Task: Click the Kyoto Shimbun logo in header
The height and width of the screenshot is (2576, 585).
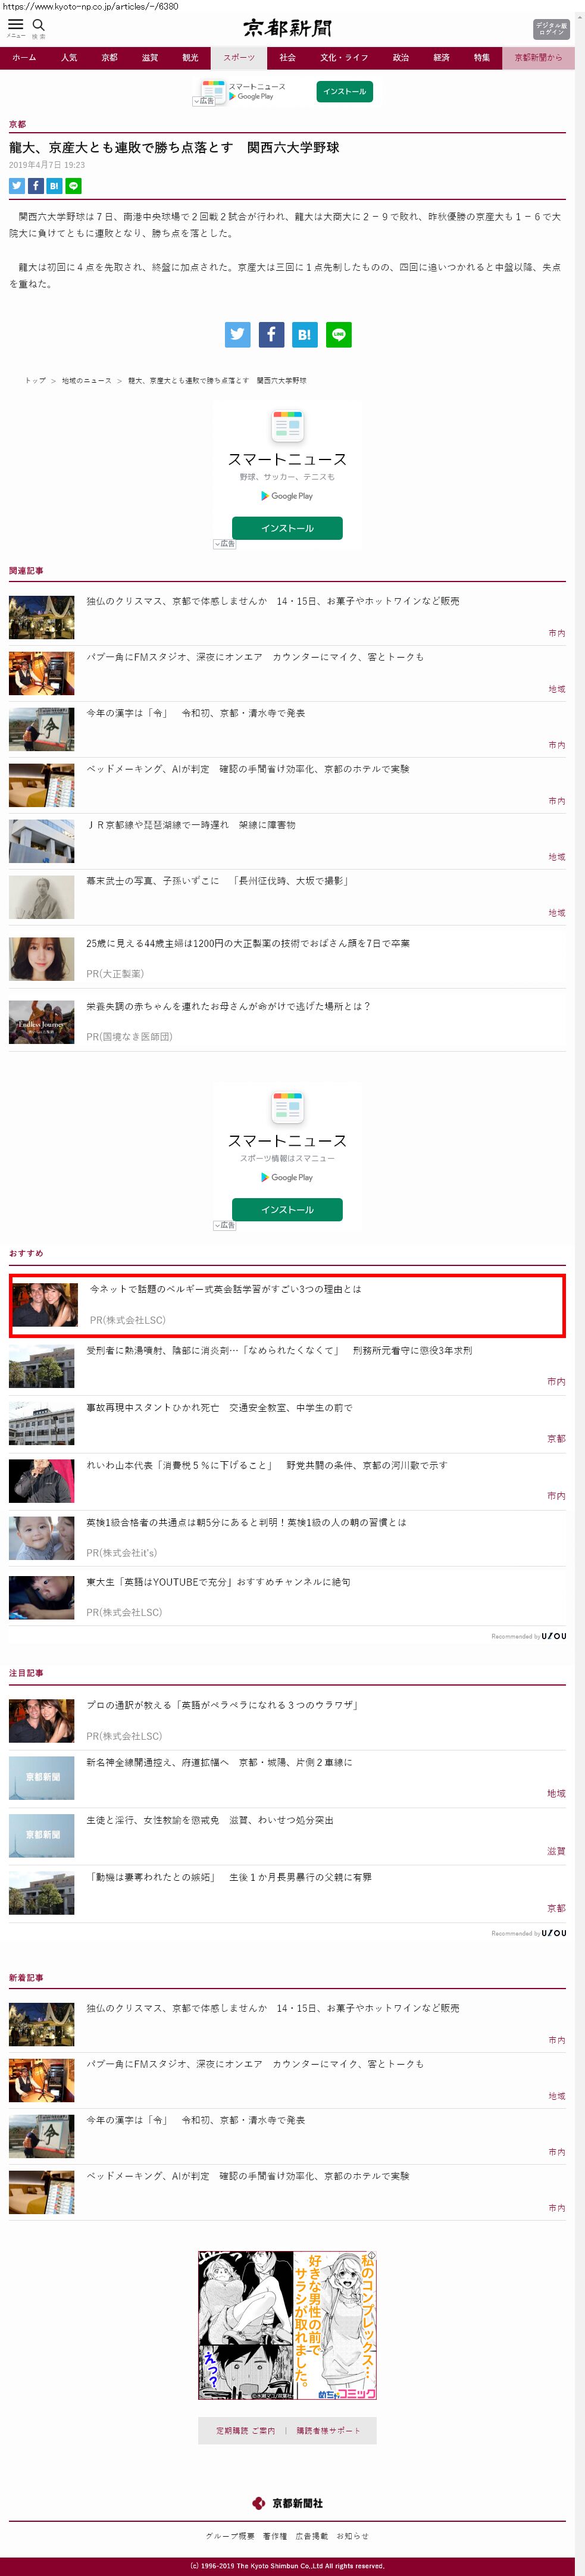Action: pyautogui.click(x=288, y=28)
